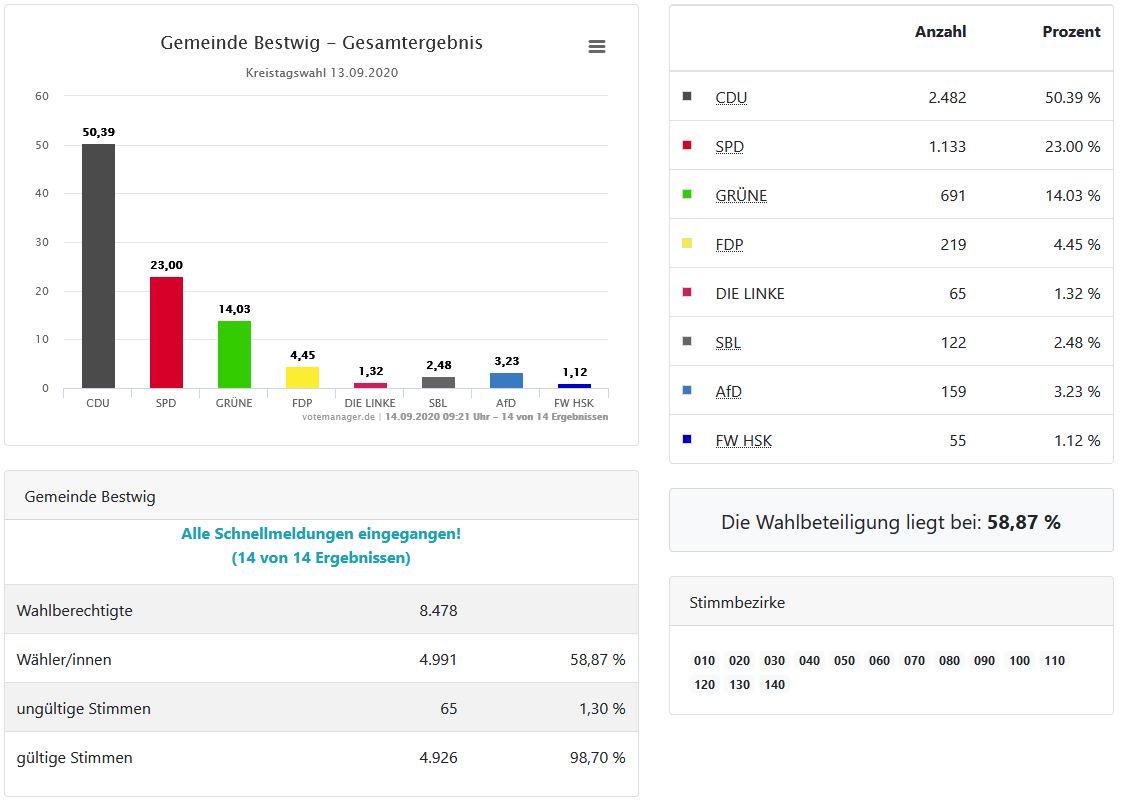Click the FW HSK chart bar
This screenshot has height=802, width=1121.
pyautogui.click(x=574, y=386)
